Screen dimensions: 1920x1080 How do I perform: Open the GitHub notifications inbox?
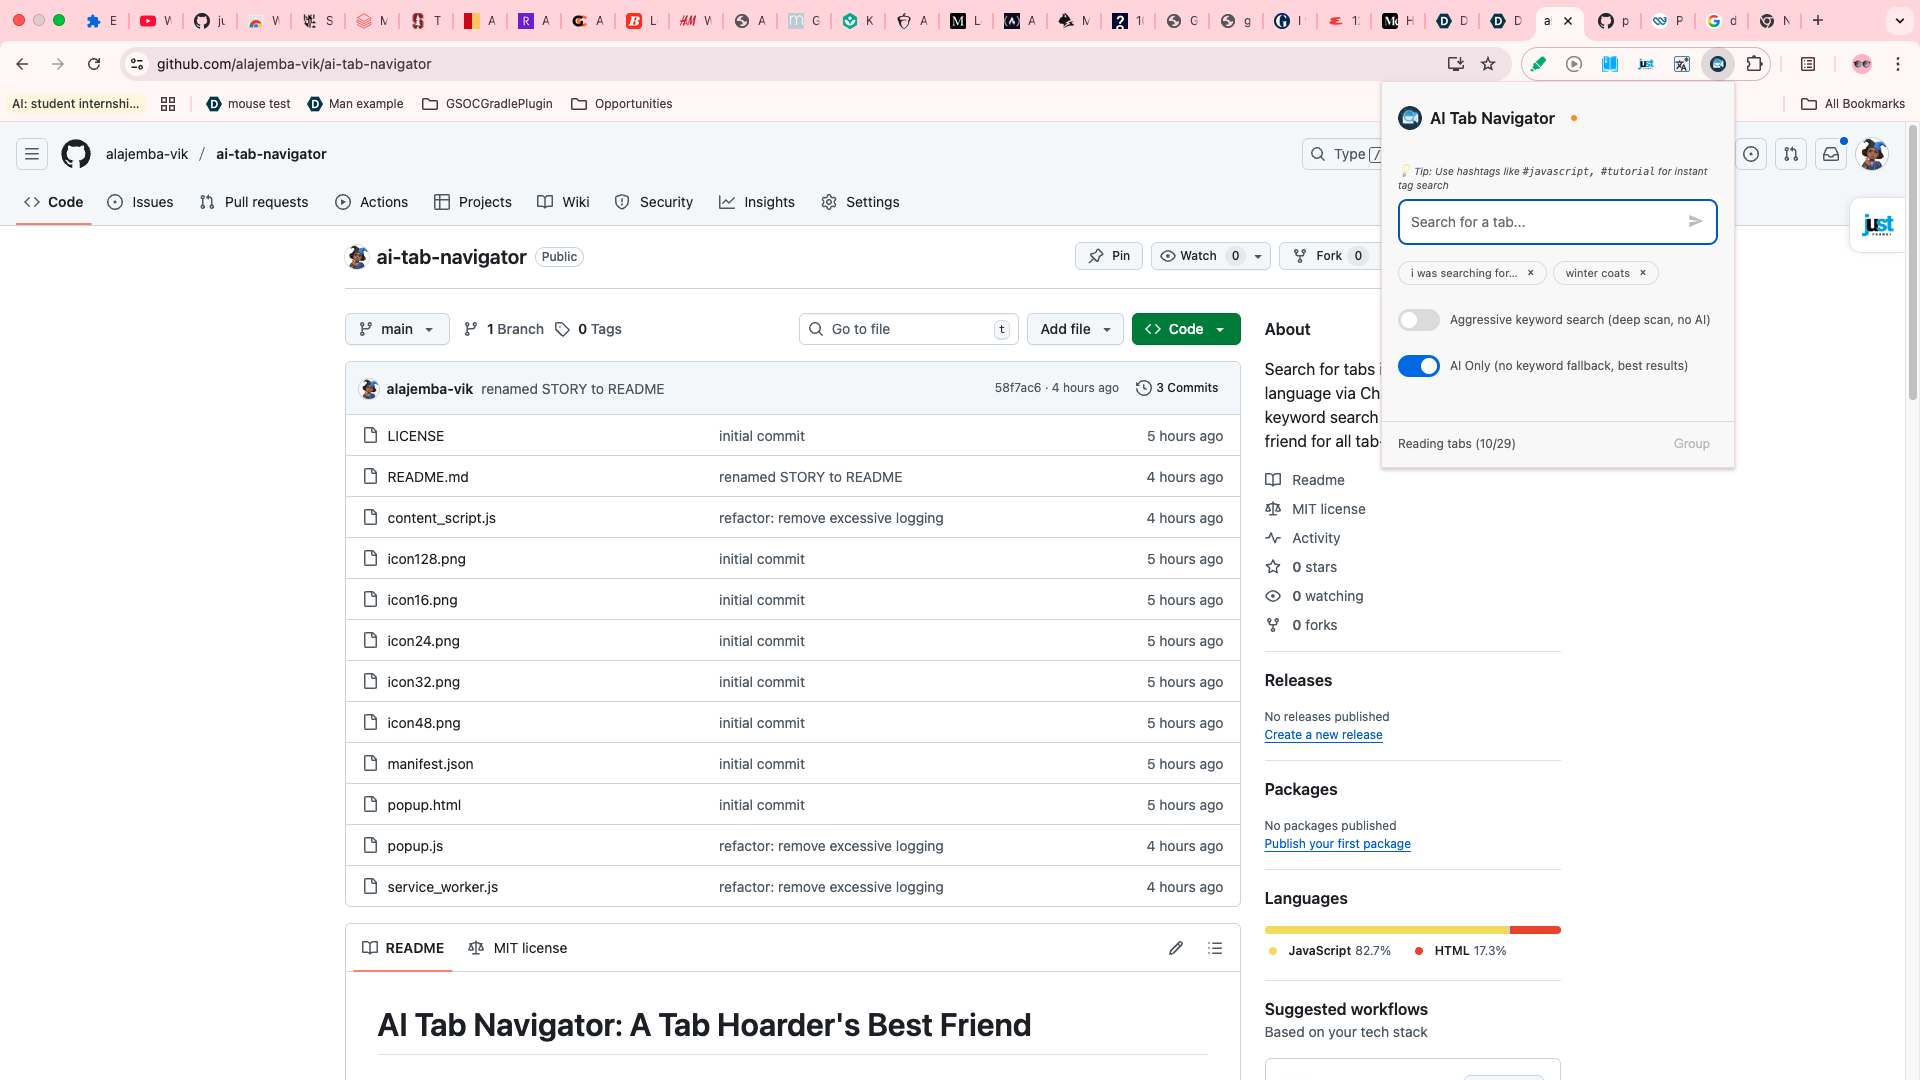(1831, 154)
